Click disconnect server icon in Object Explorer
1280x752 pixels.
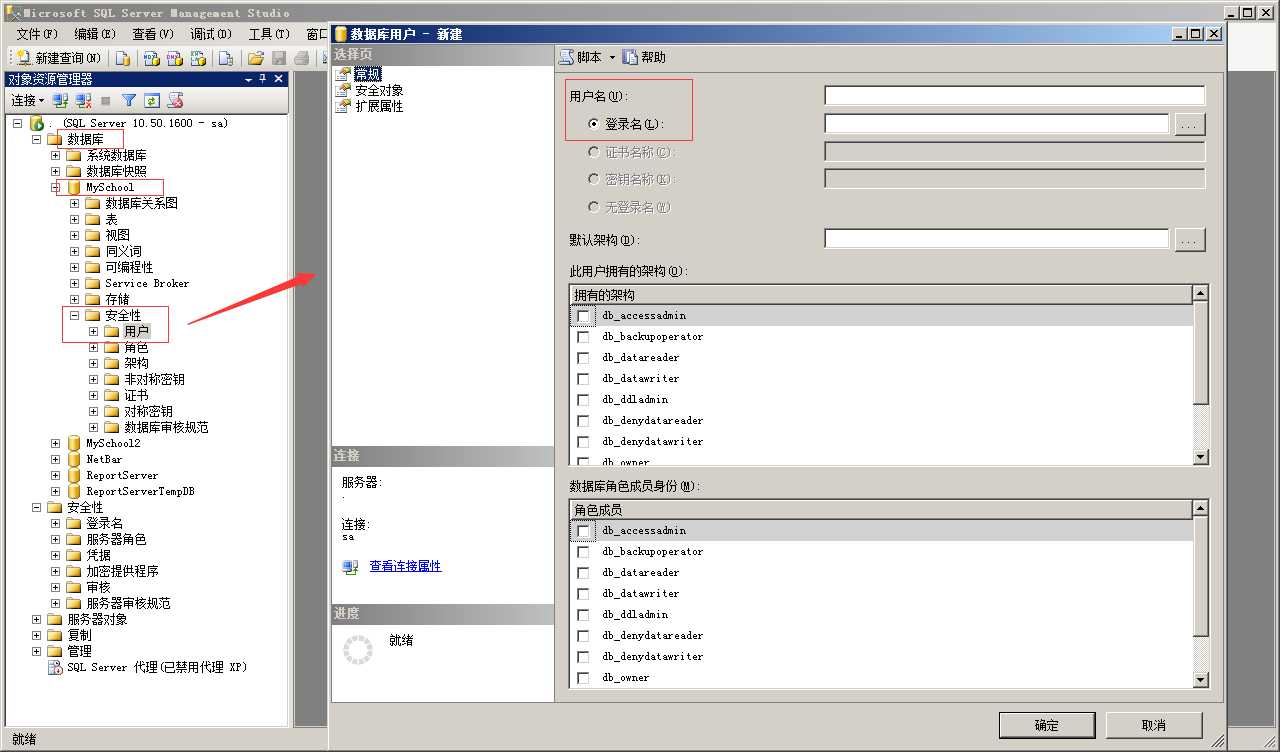coord(84,101)
